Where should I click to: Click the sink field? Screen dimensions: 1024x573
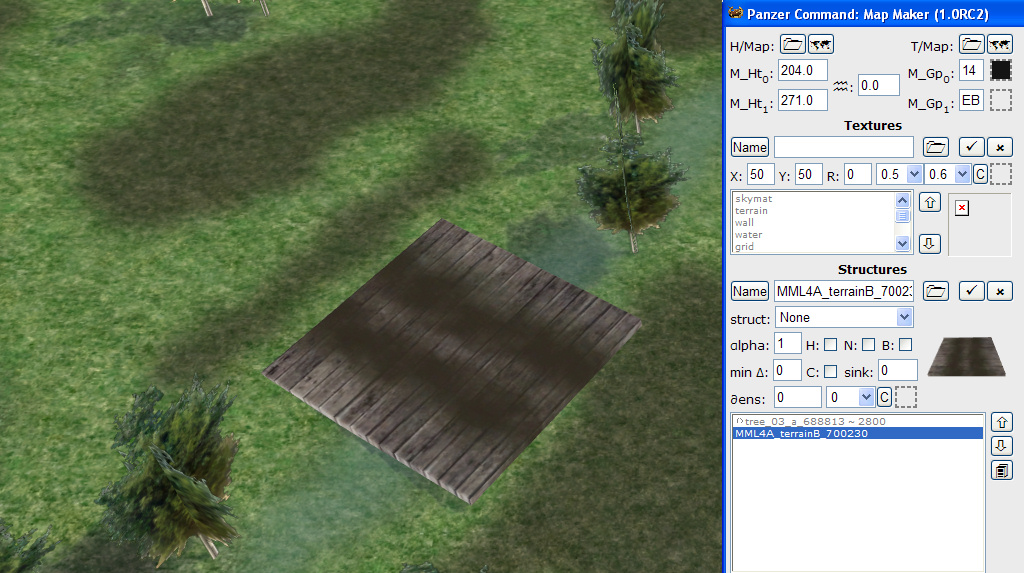coord(897,370)
